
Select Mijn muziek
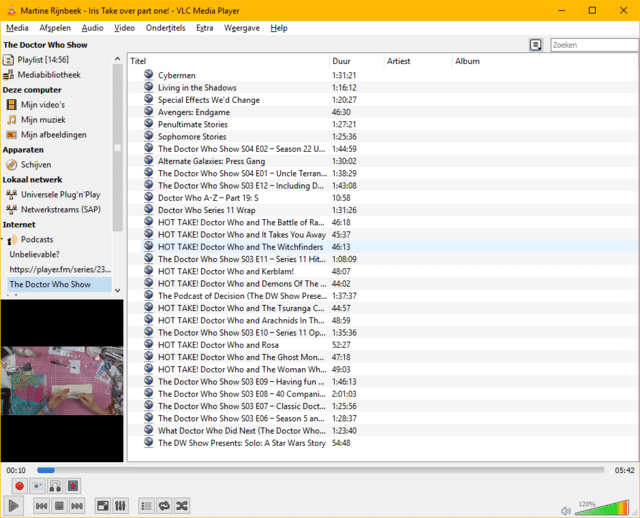pos(43,120)
